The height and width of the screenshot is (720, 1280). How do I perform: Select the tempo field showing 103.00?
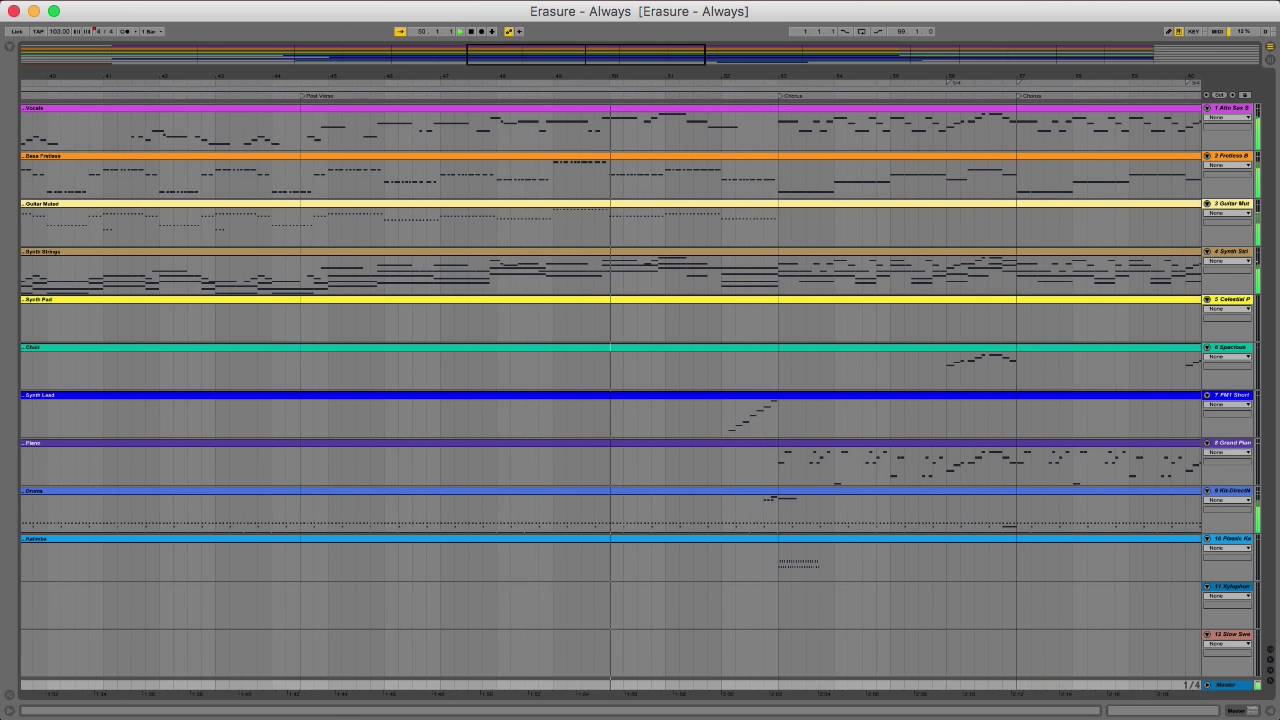click(x=59, y=31)
